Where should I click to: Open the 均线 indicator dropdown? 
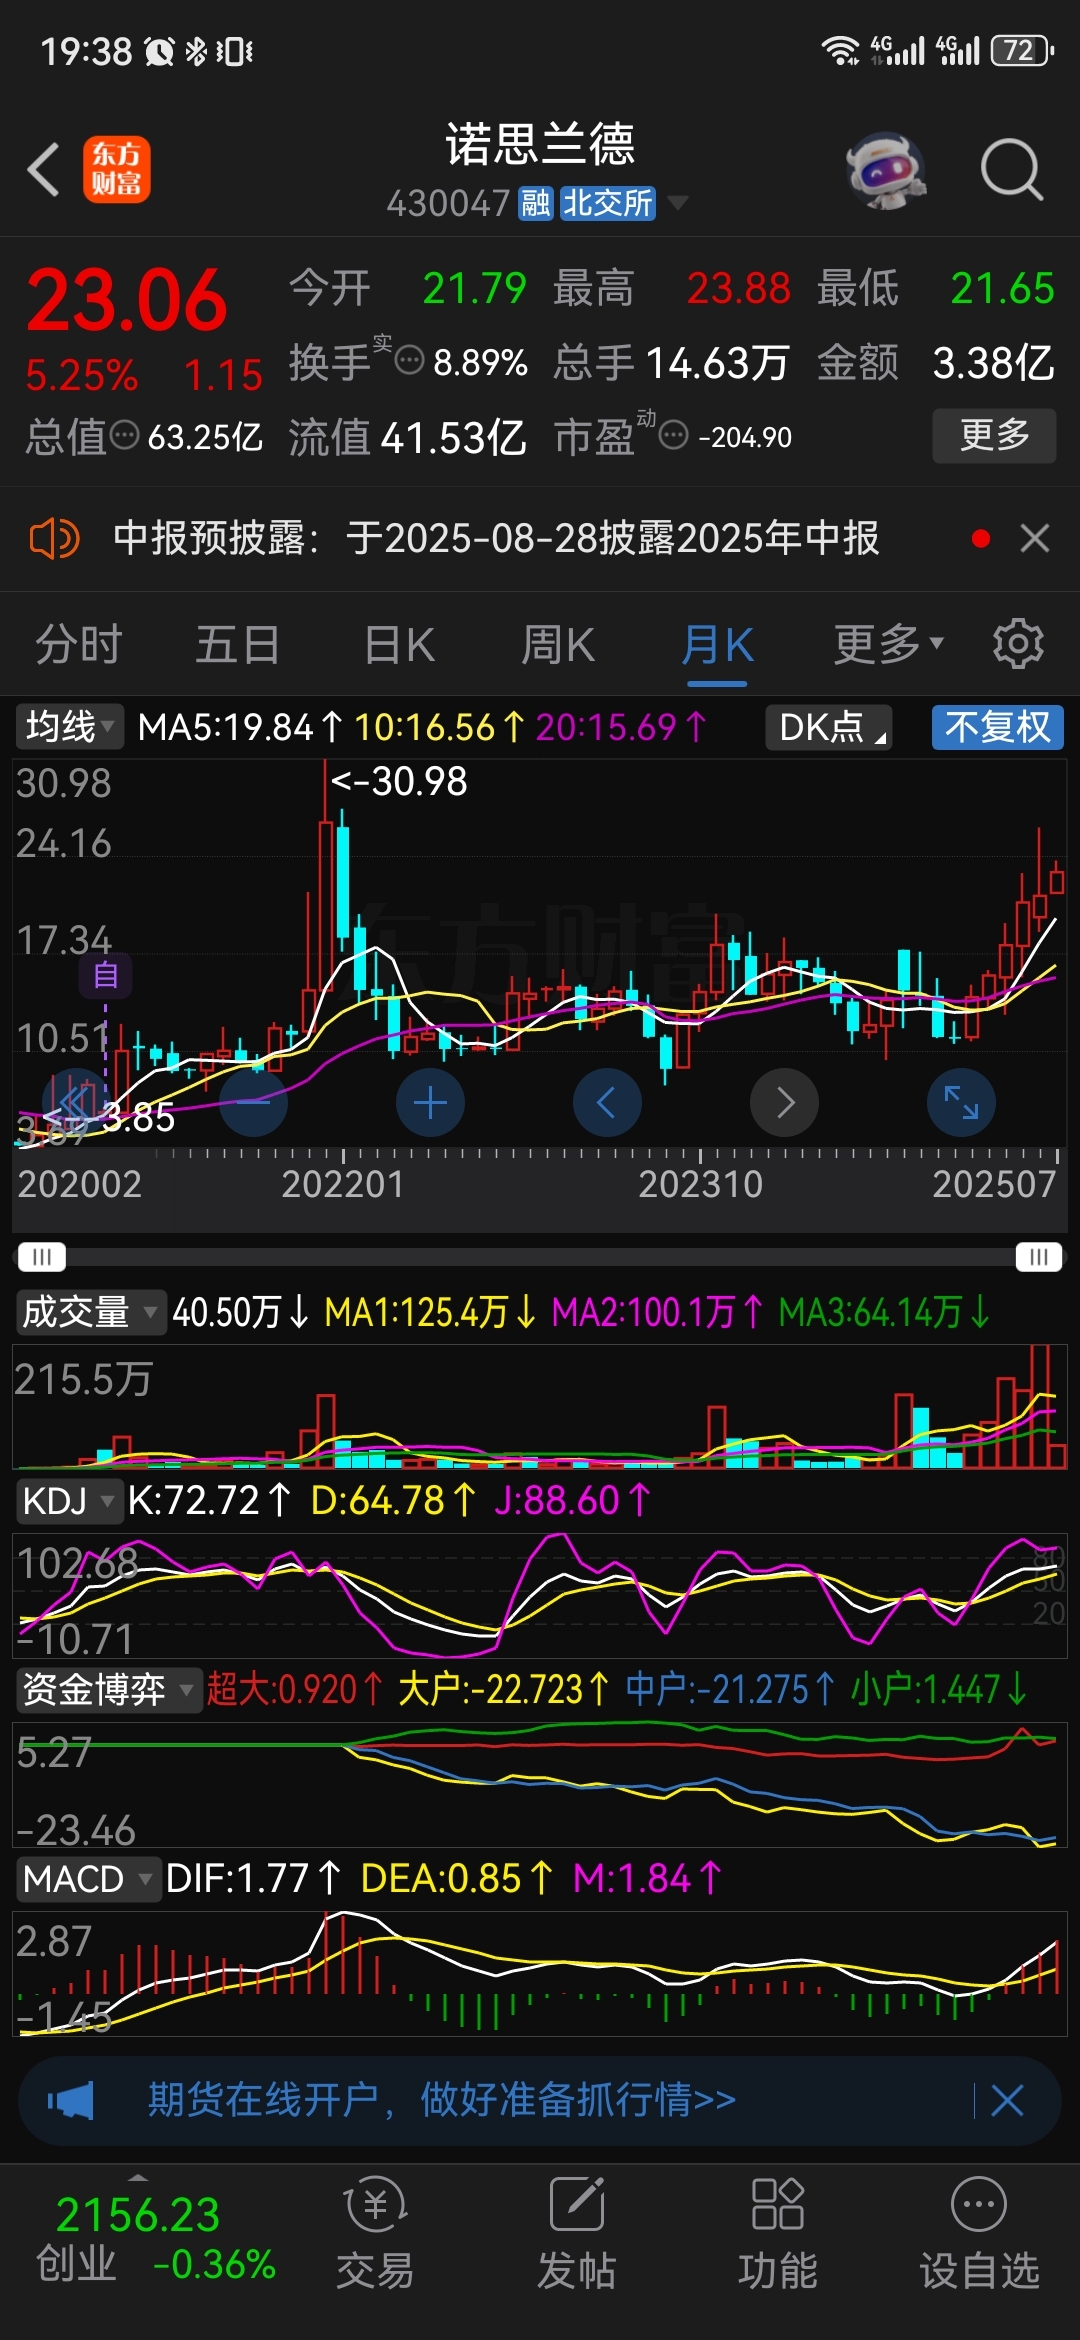70,727
